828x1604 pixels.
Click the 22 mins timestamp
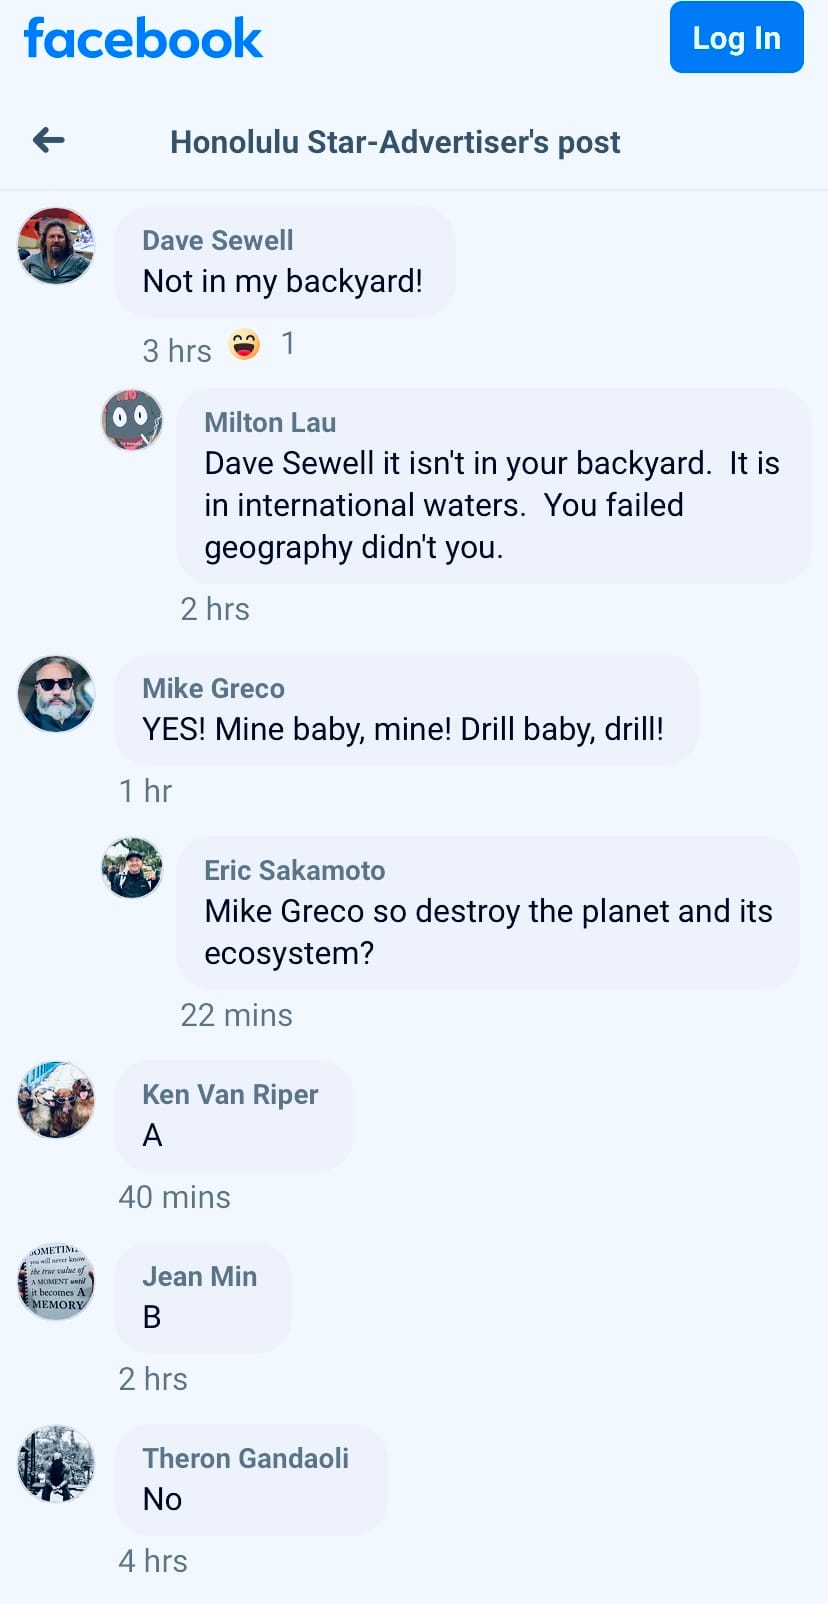tap(236, 1015)
